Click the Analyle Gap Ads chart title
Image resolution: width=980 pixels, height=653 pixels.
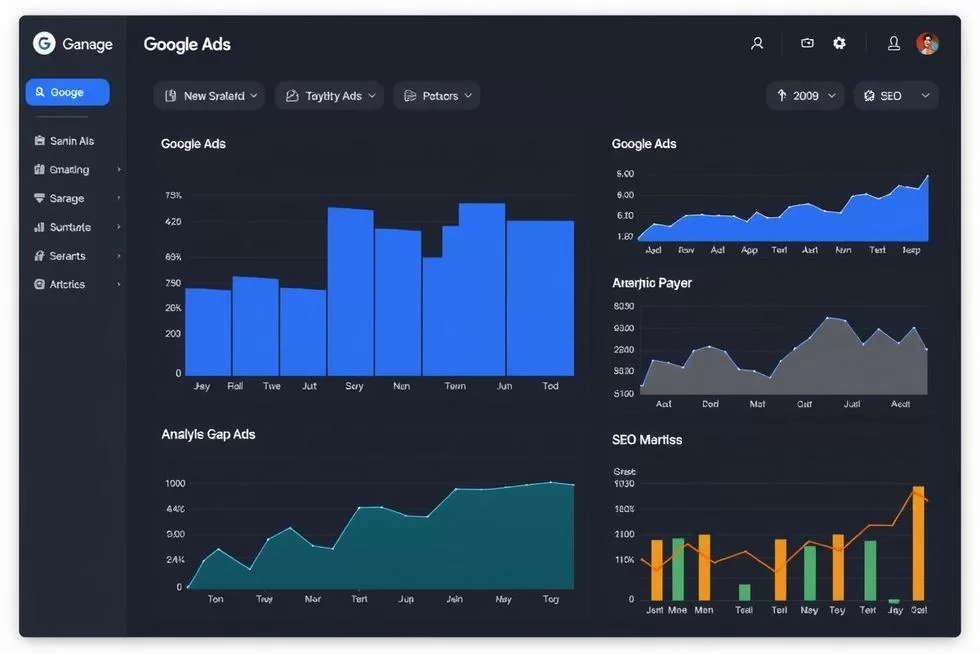(208, 434)
